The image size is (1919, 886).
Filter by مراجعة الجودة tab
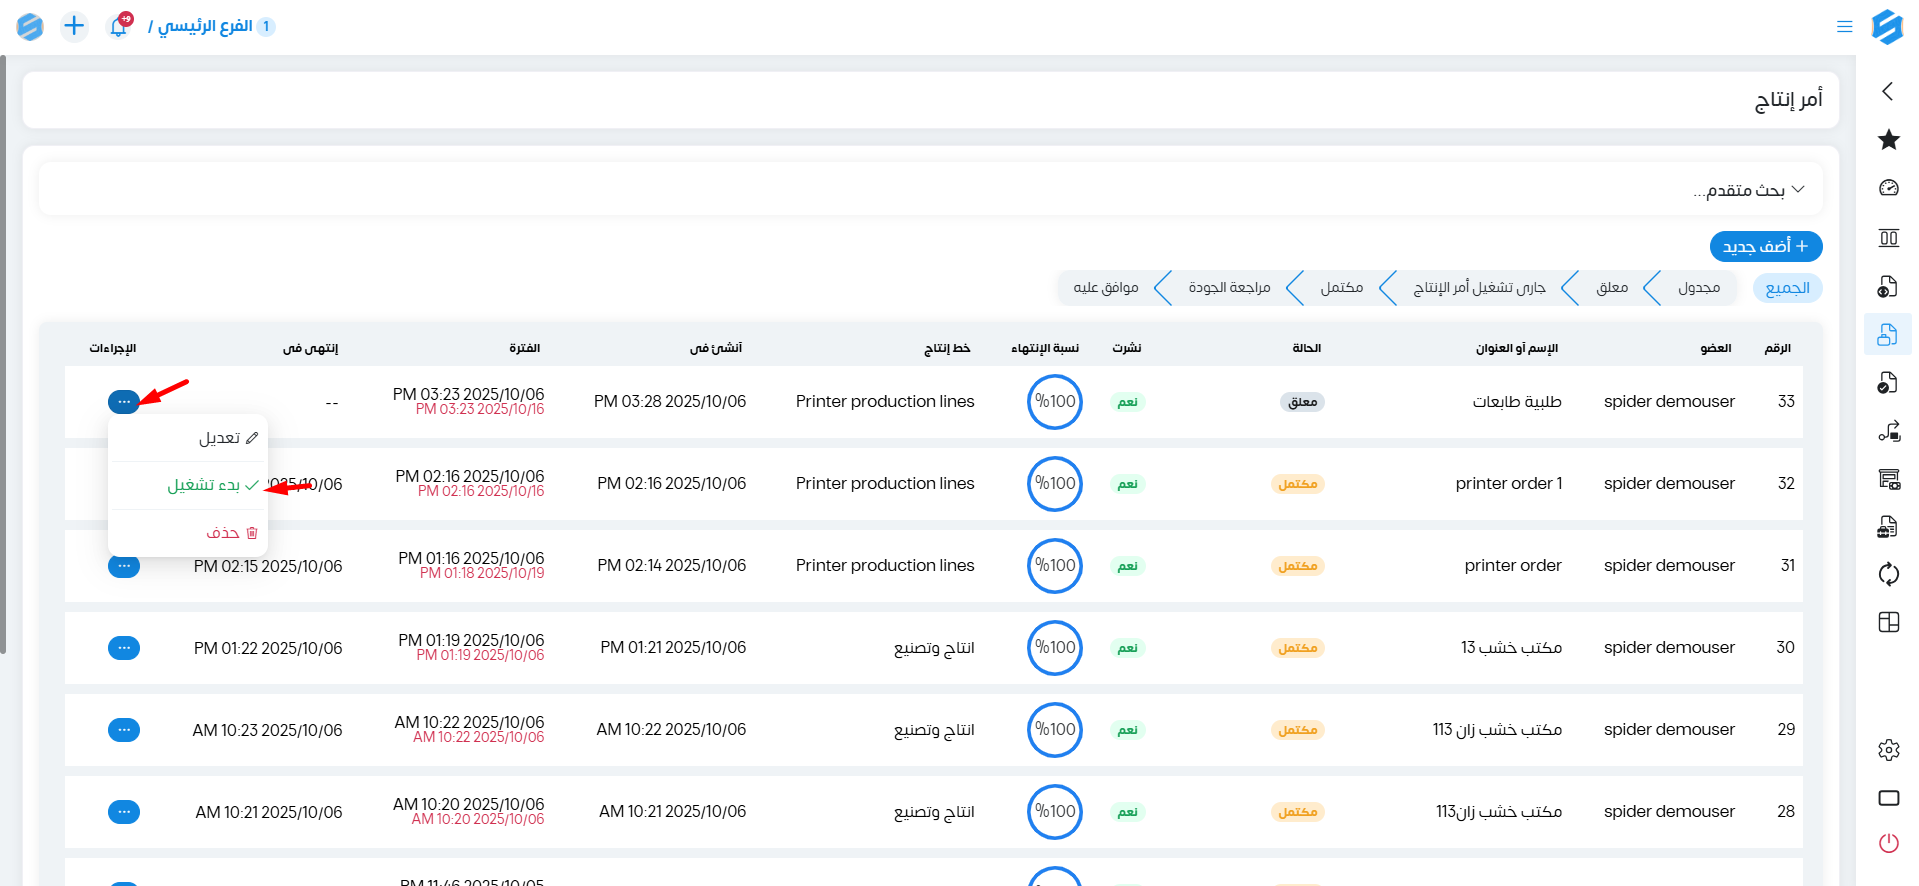coord(1229,288)
